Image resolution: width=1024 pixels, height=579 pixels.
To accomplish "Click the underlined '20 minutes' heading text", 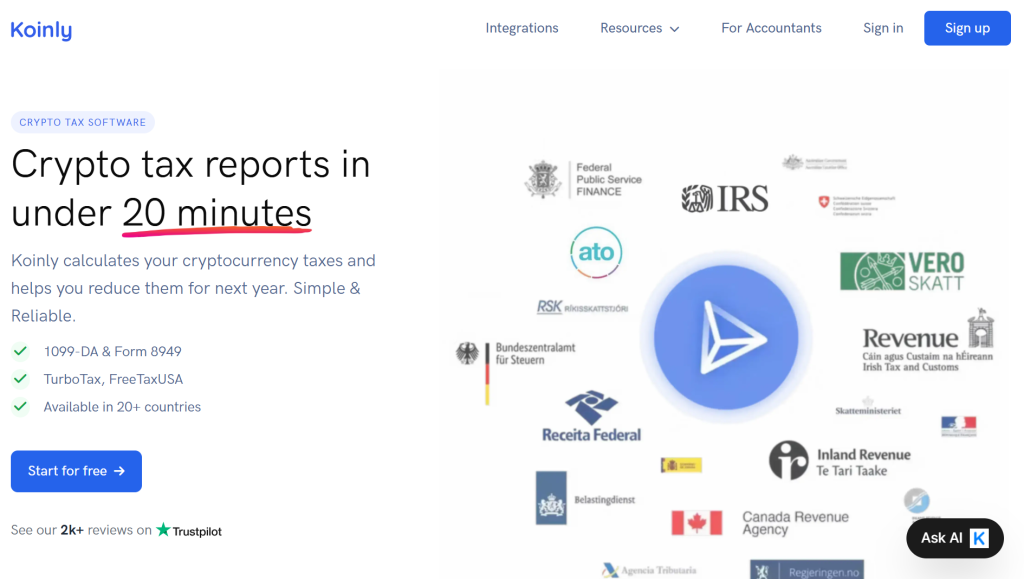I will pos(217,213).
